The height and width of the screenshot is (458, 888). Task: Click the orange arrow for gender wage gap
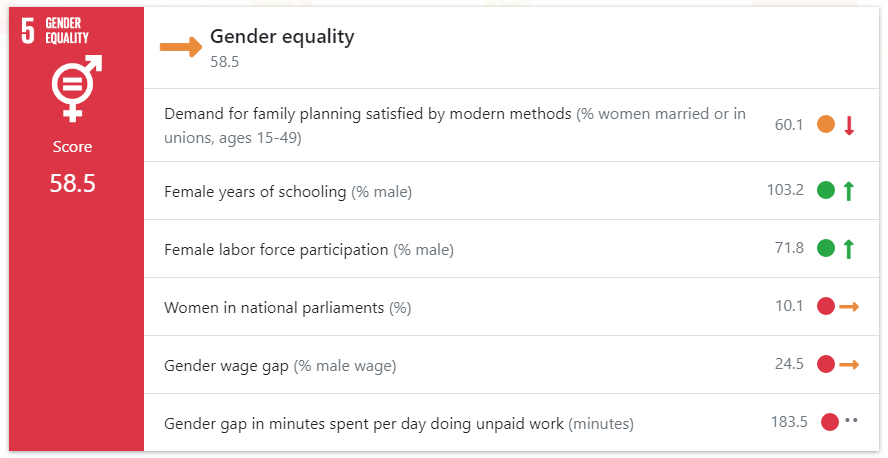(849, 365)
